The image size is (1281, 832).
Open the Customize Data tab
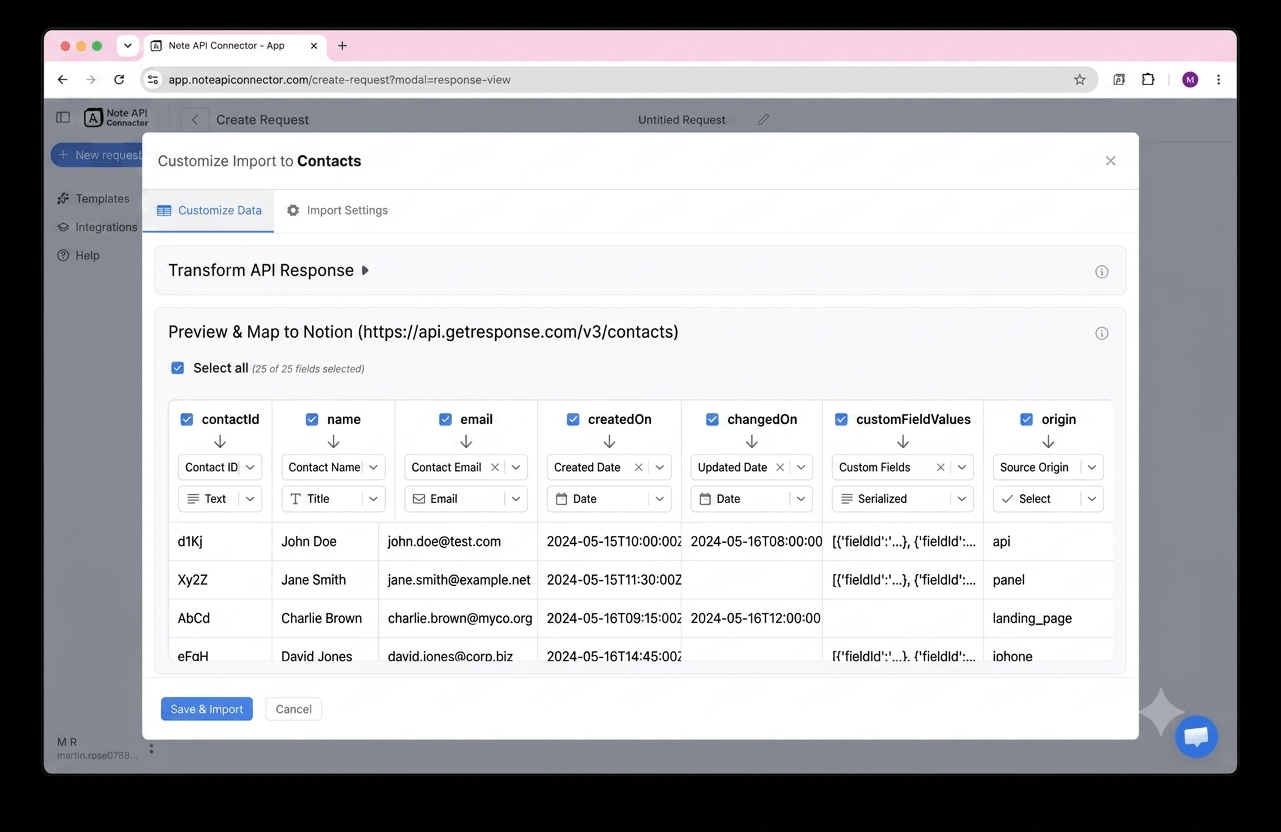pos(209,210)
